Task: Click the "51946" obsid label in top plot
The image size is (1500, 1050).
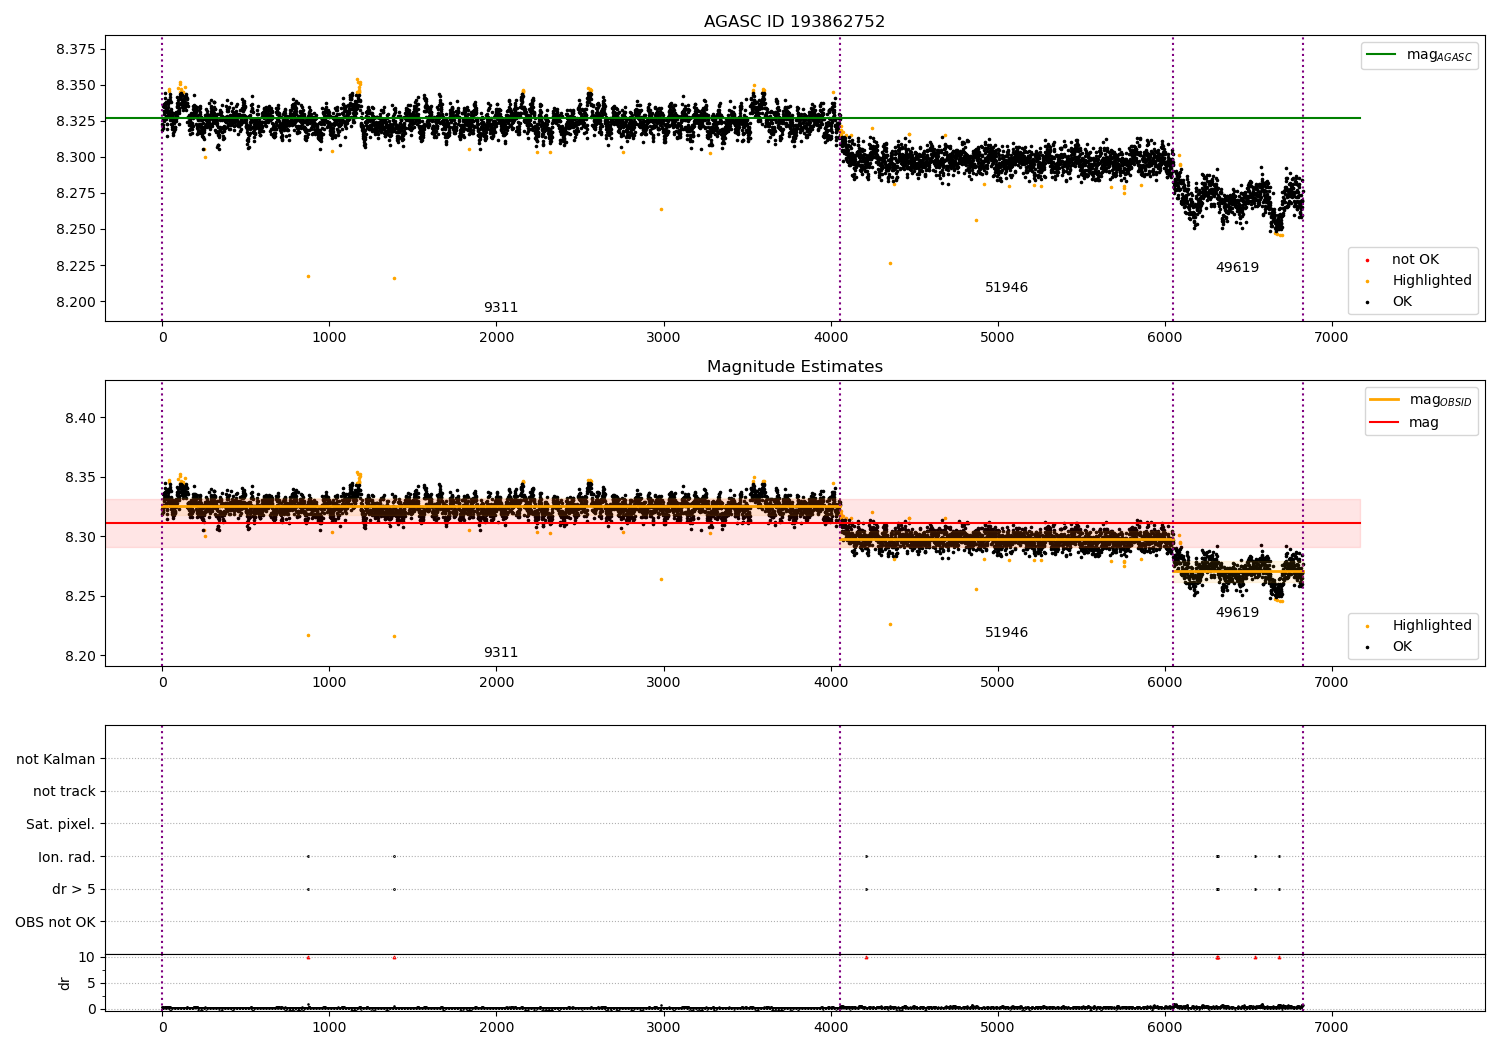Action: point(1006,288)
